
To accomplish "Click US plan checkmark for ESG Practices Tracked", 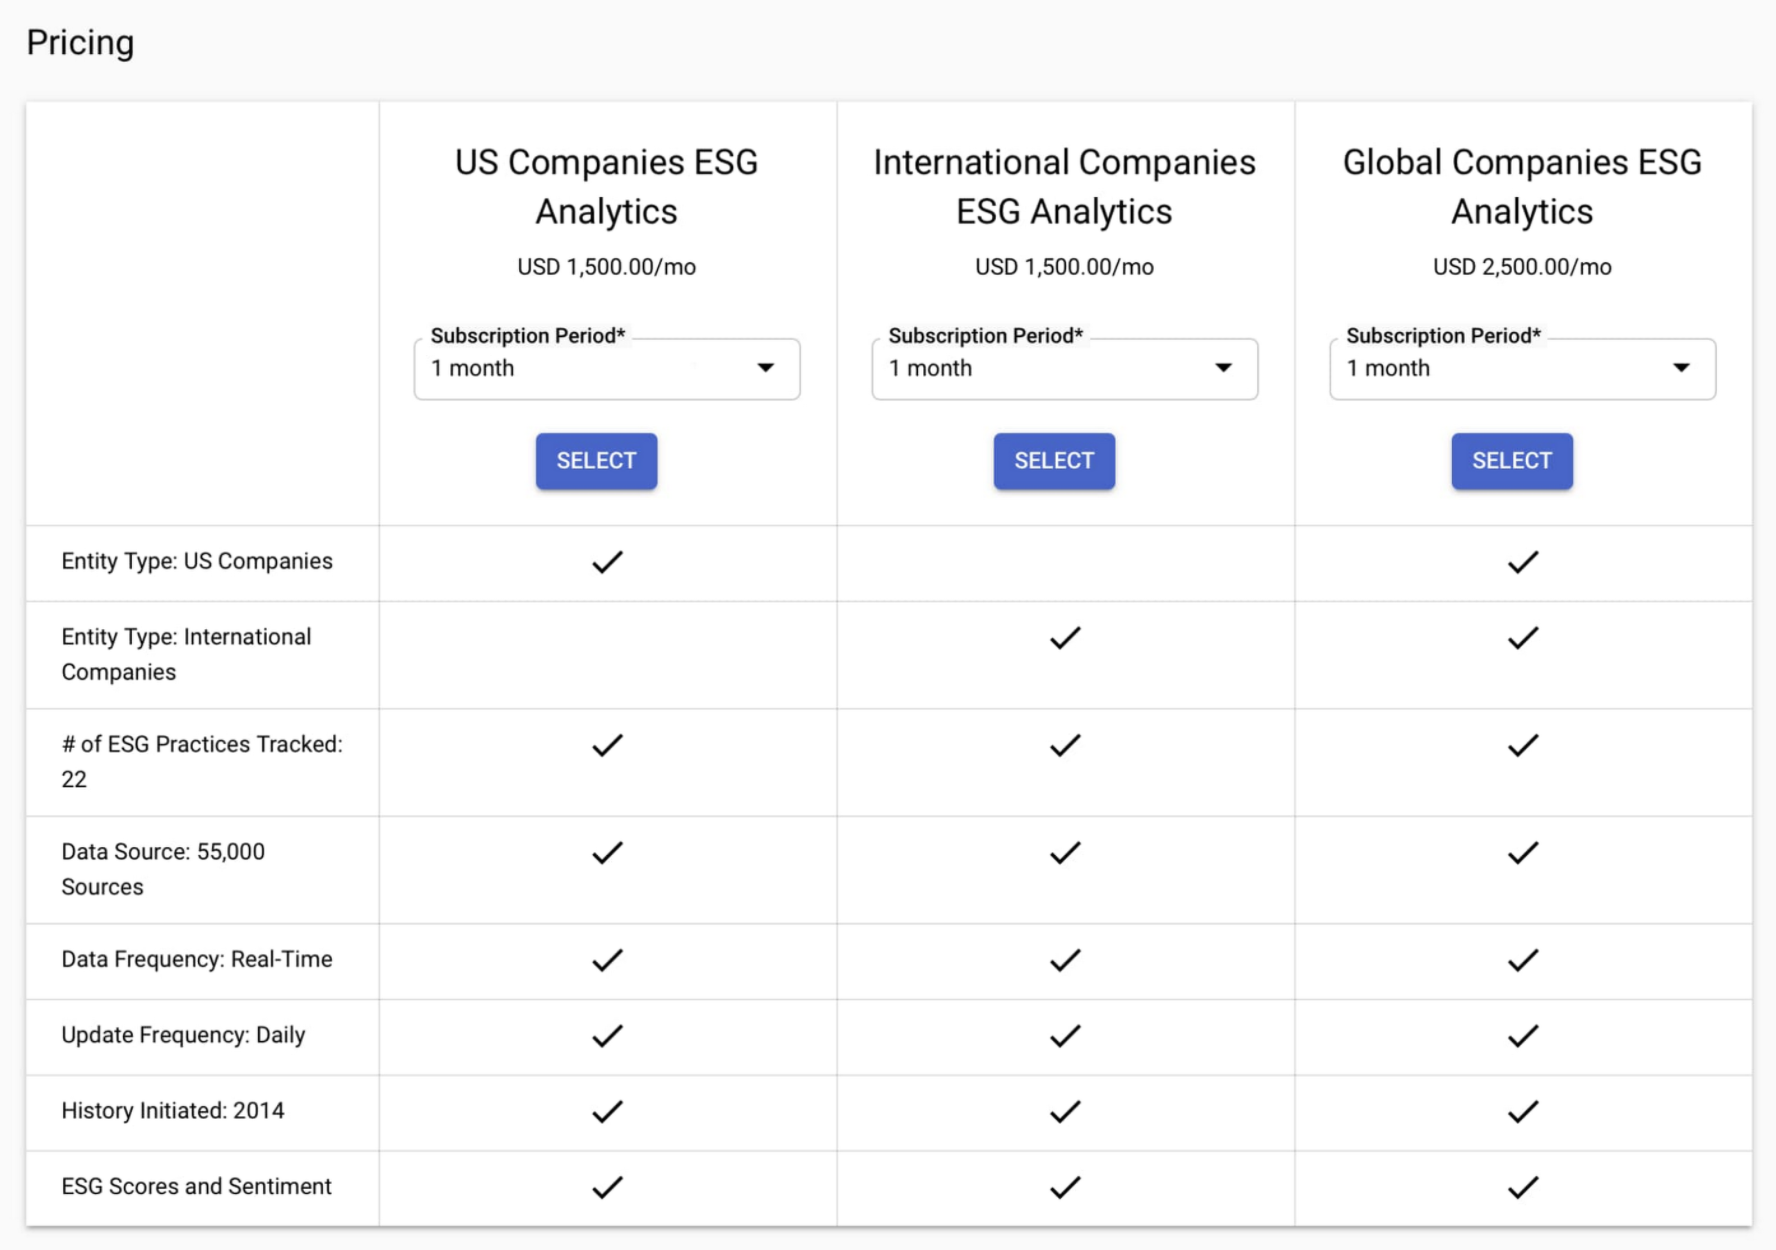I will pyautogui.click(x=607, y=745).
